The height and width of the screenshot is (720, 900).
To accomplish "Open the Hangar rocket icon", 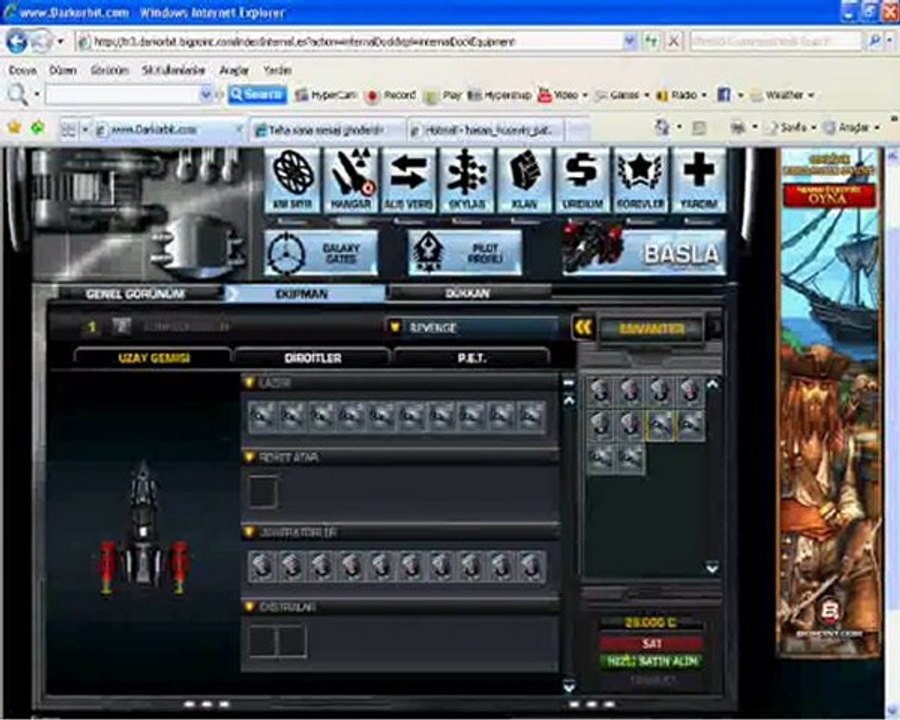I will [x=351, y=180].
